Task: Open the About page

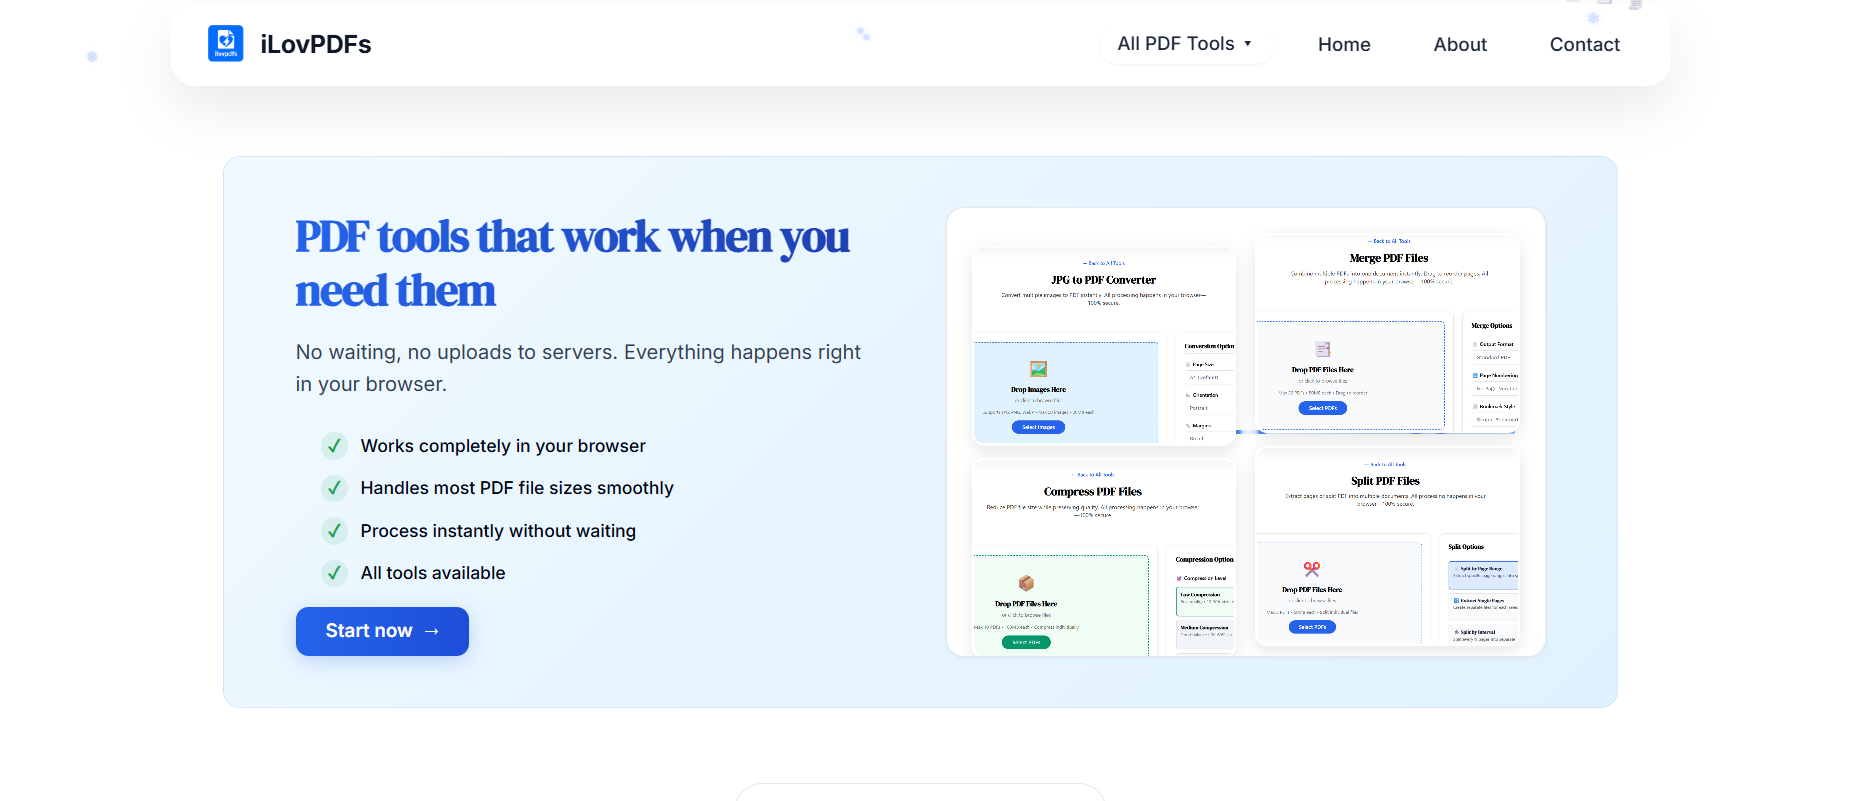Action: (1459, 45)
